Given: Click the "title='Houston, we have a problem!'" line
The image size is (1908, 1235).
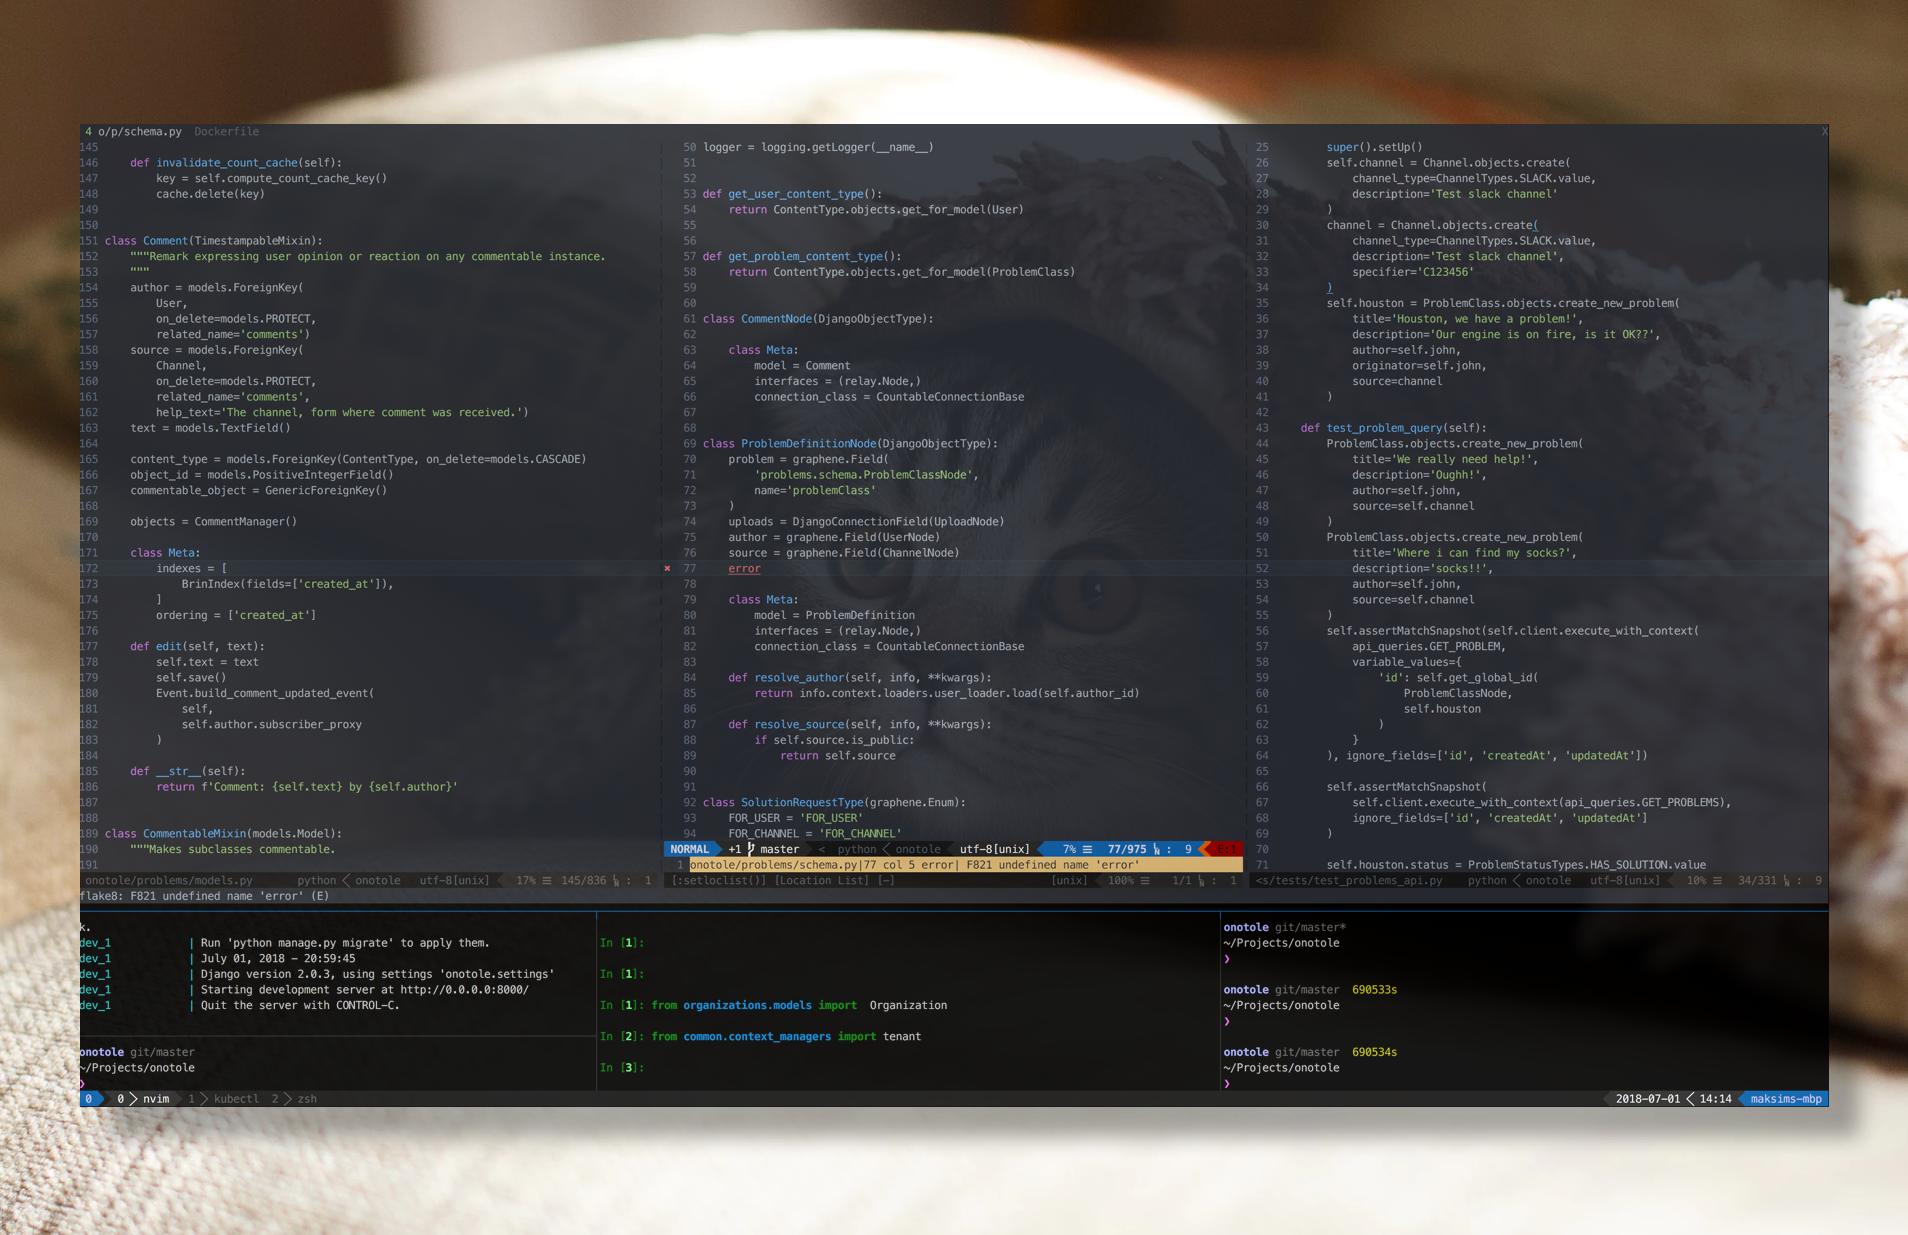Looking at the screenshot, I should (1467, 319).
